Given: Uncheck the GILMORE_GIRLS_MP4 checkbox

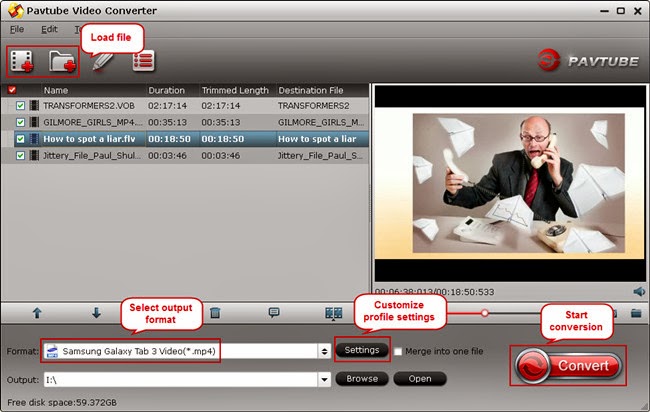Looking at the screenshot, I should pyautogui.click(x=20, y=122).
